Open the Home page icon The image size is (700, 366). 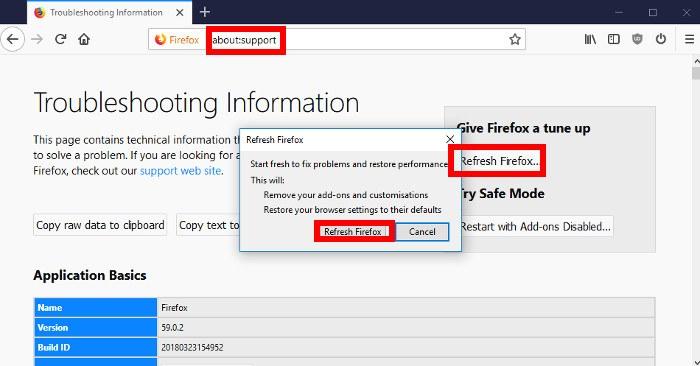click(84, 39)
